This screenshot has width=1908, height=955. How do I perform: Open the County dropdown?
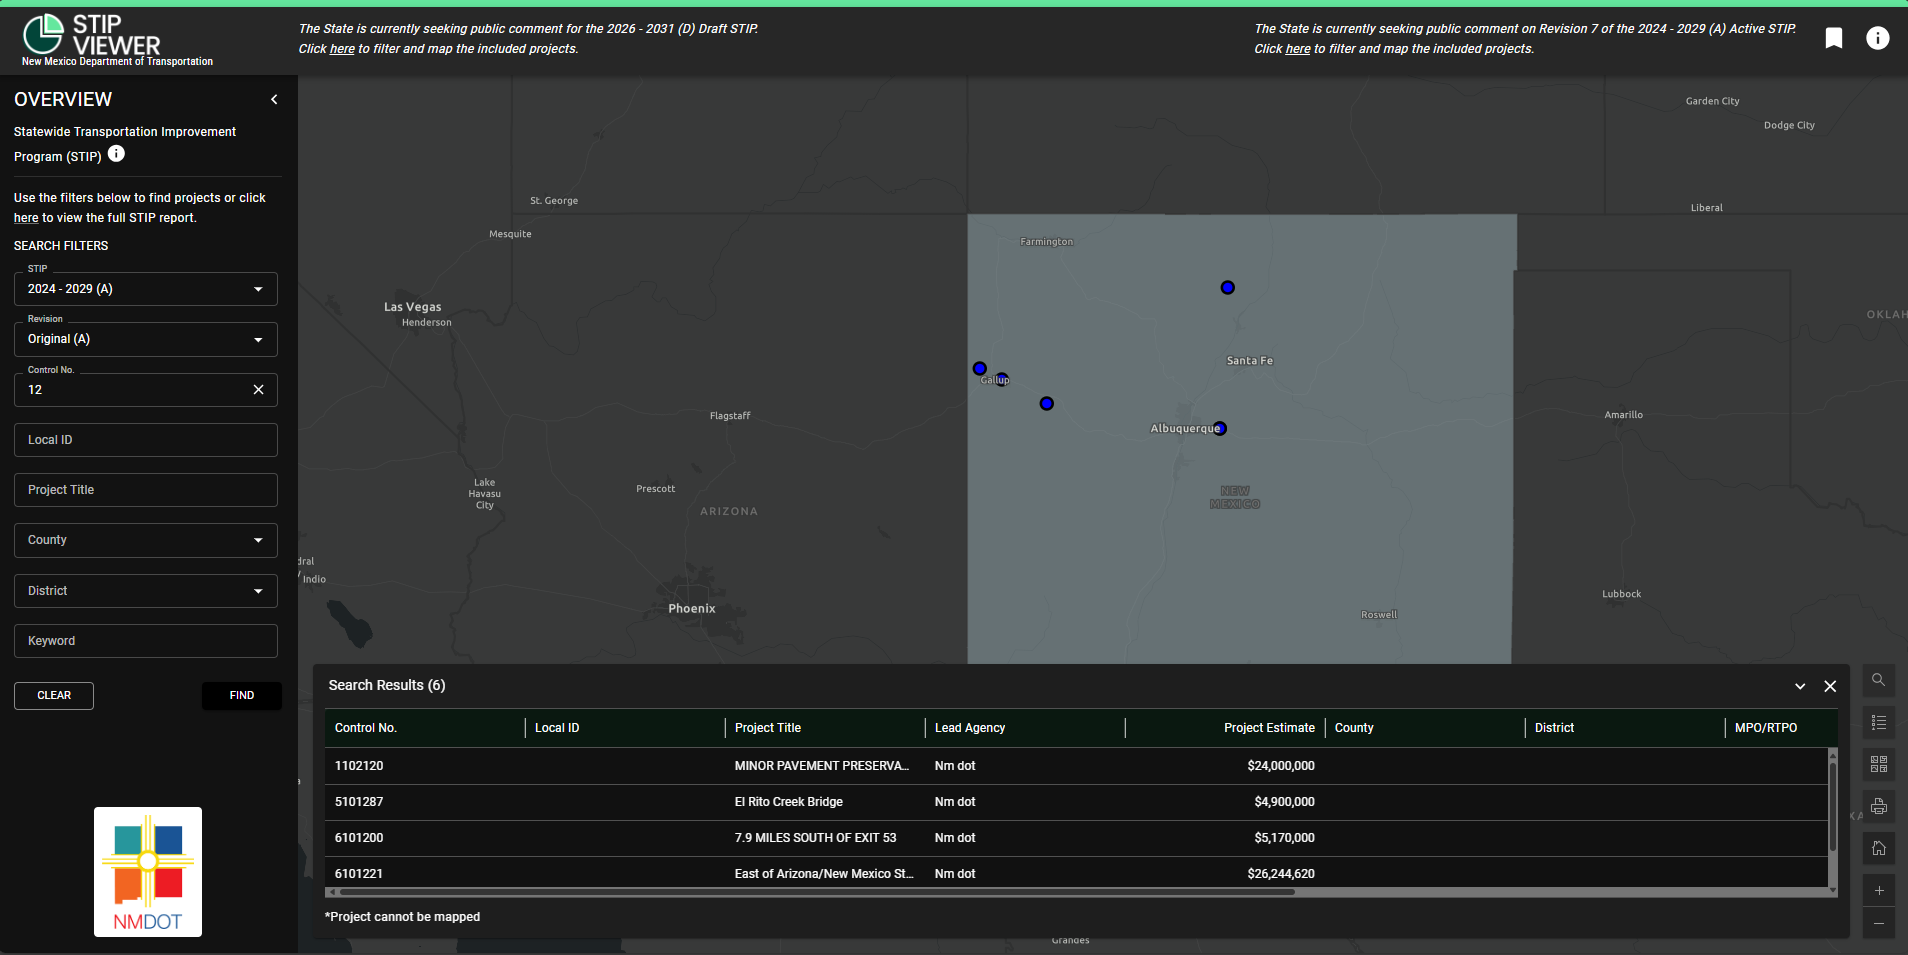click(146, 540)
